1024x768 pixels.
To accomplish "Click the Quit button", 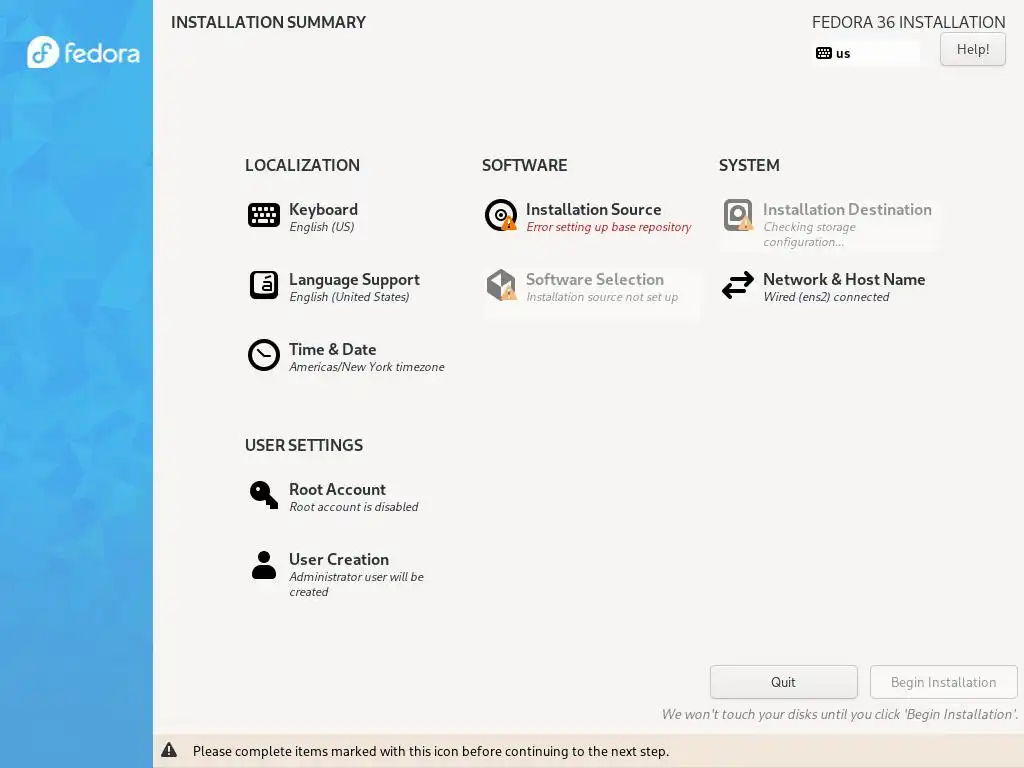I will (x=783, y=682).
